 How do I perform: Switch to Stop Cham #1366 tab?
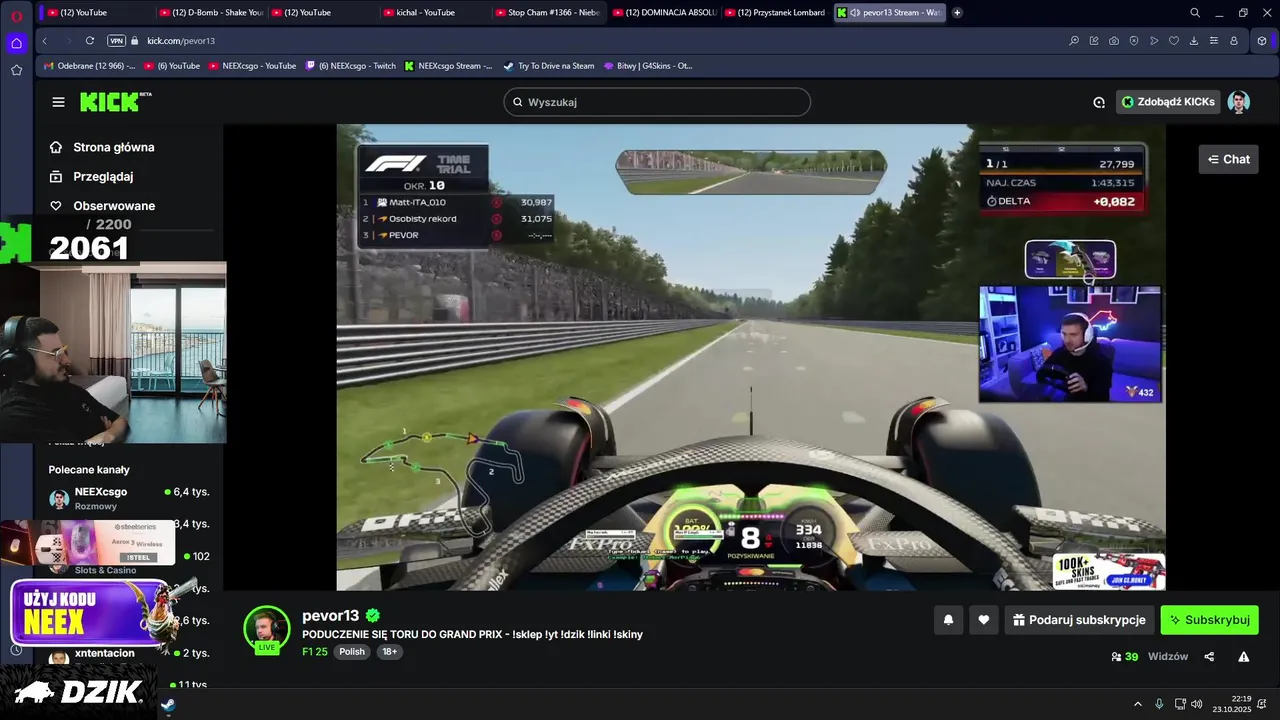coord(546,13)
